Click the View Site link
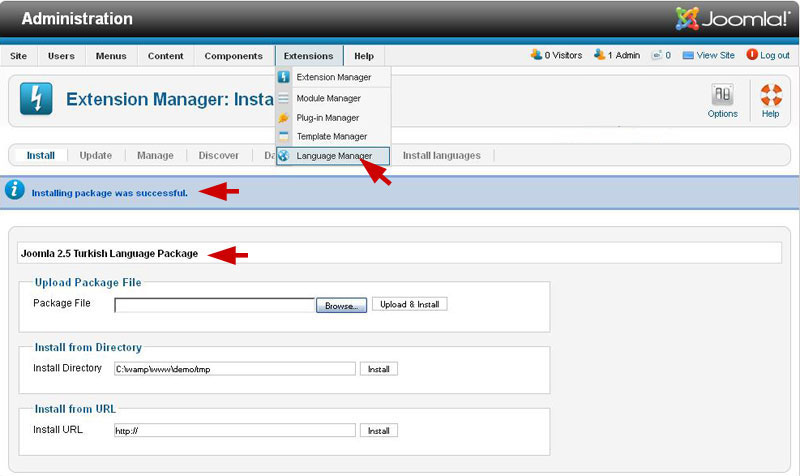 coord(715,56)
